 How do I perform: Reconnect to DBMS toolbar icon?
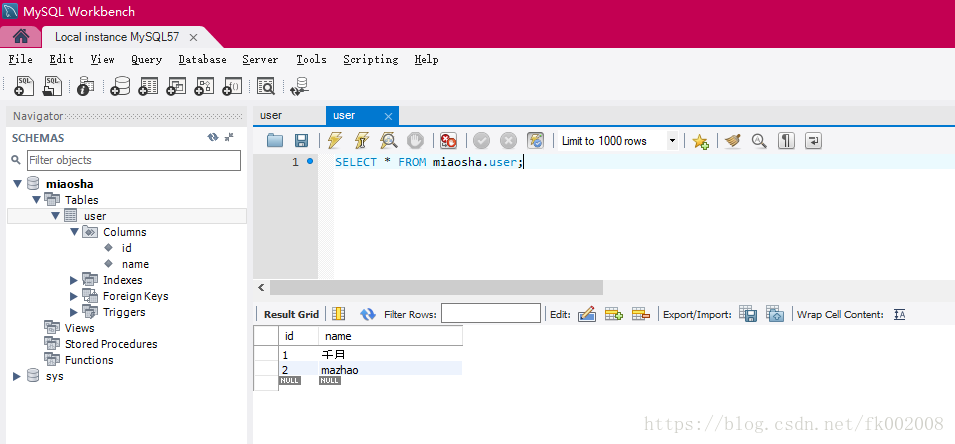[x=300, y=86]
